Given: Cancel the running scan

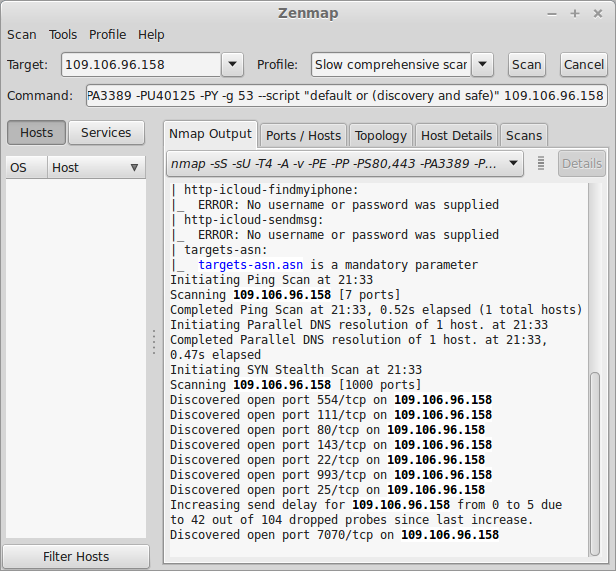Looking at the screenshot, I should coord(584,64).
